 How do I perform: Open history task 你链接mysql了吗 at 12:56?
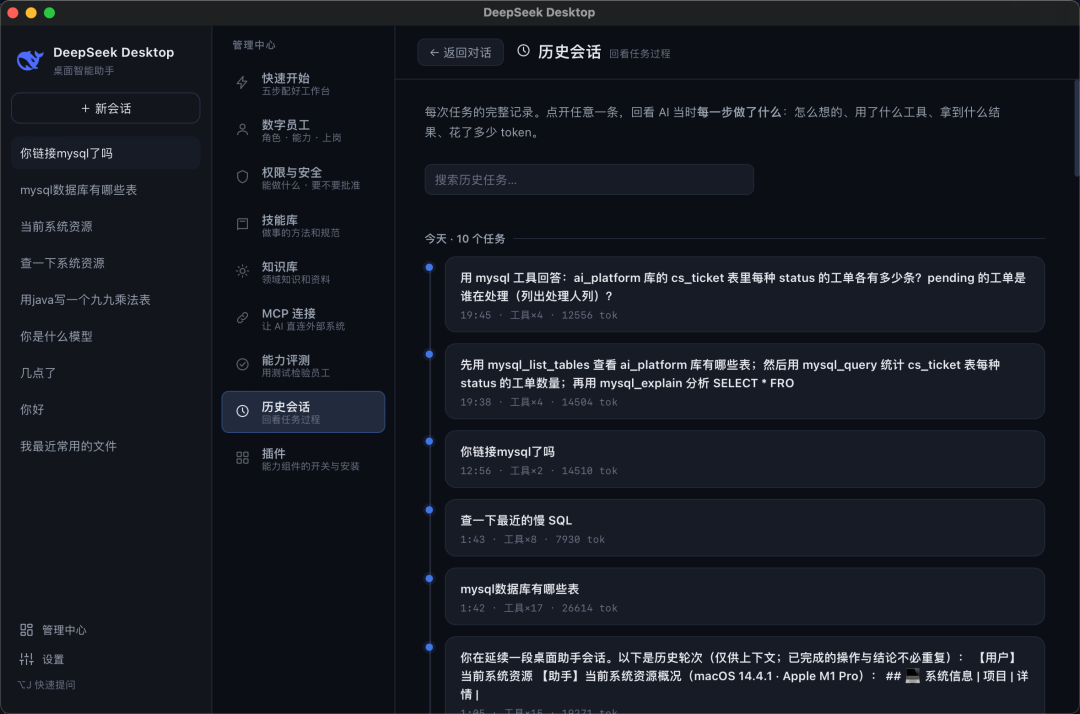coord(745,459)
